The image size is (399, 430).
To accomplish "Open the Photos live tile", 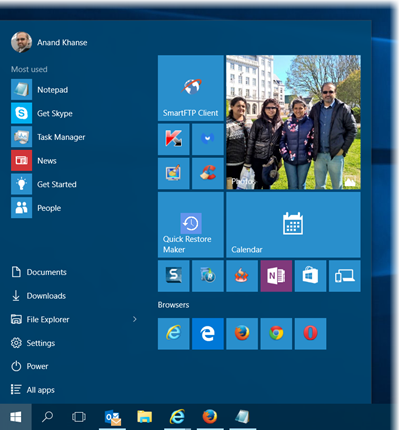I will coord(293,122).
